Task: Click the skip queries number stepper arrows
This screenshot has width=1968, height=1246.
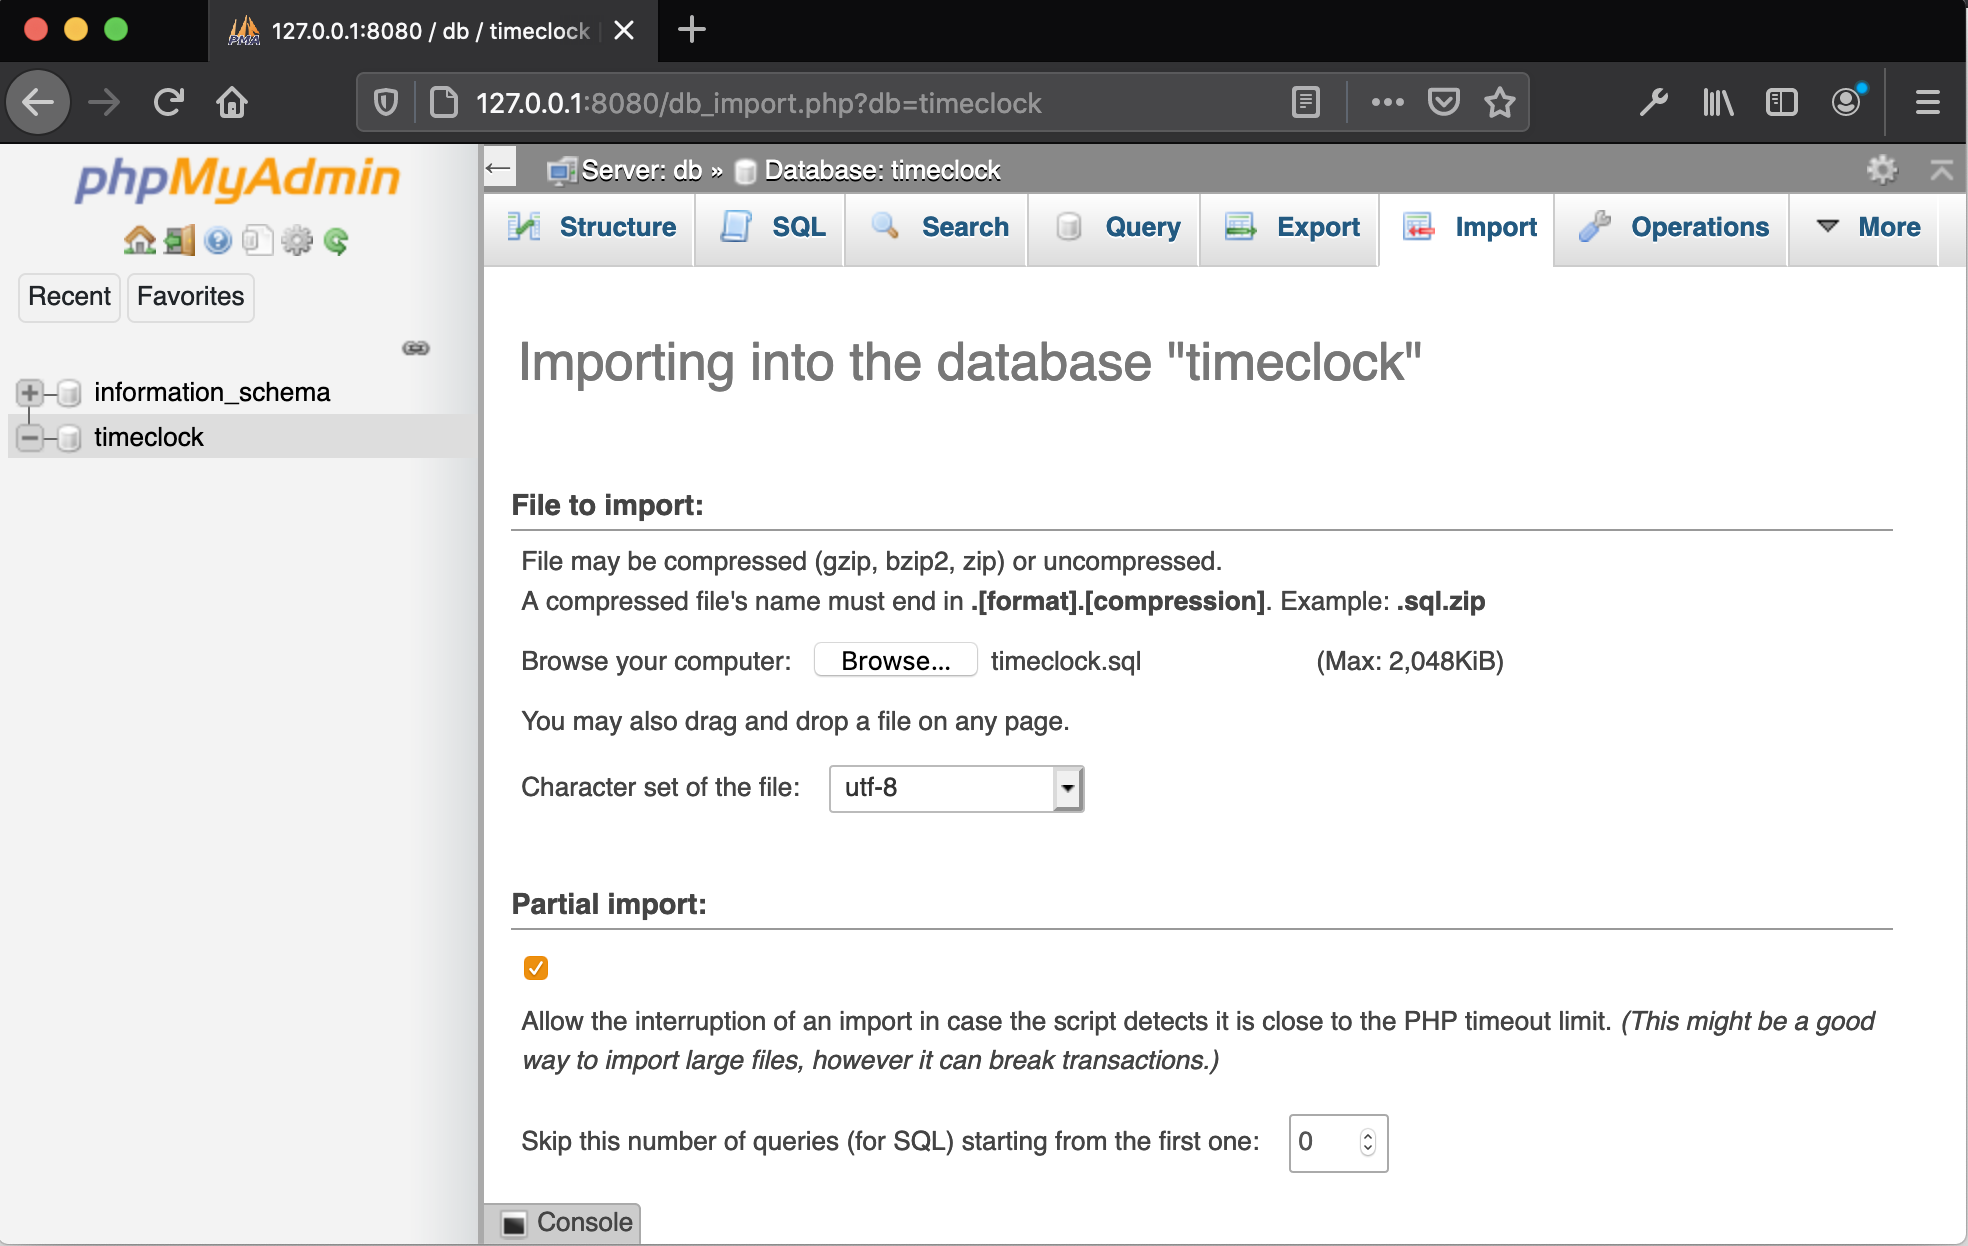Action: coord(1367,1142)
